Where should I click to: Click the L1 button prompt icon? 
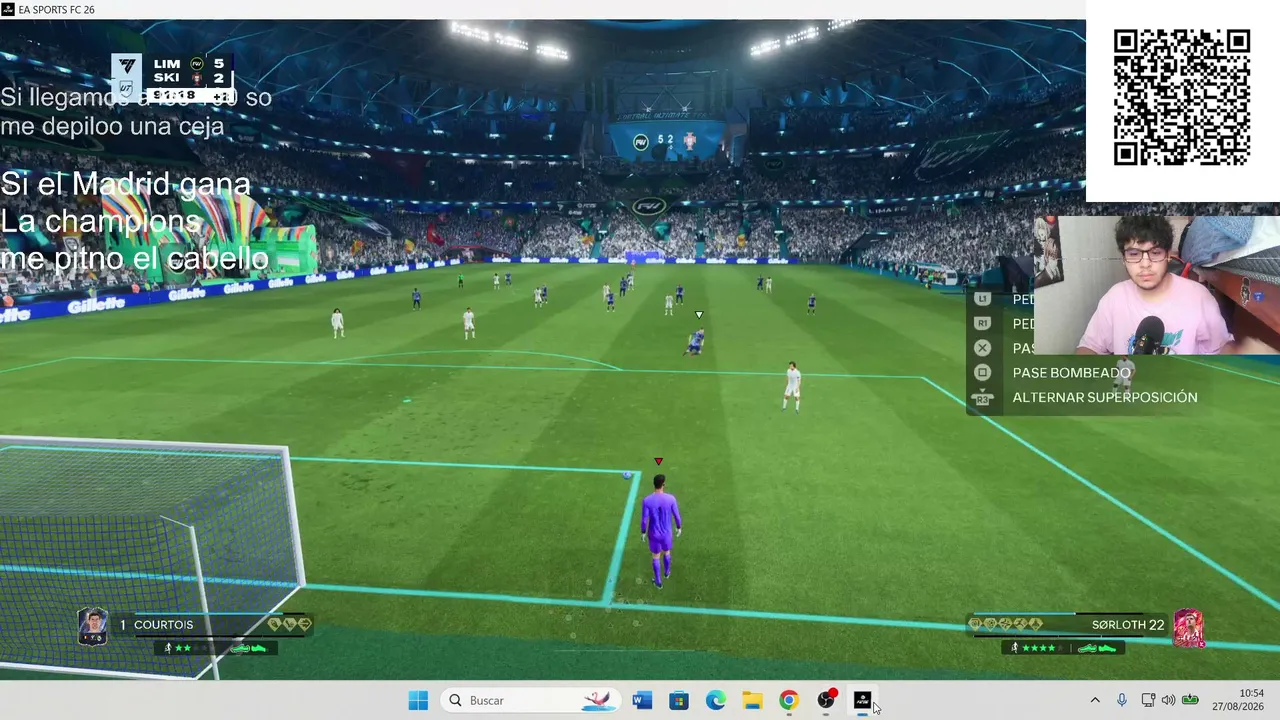(982, 299)
